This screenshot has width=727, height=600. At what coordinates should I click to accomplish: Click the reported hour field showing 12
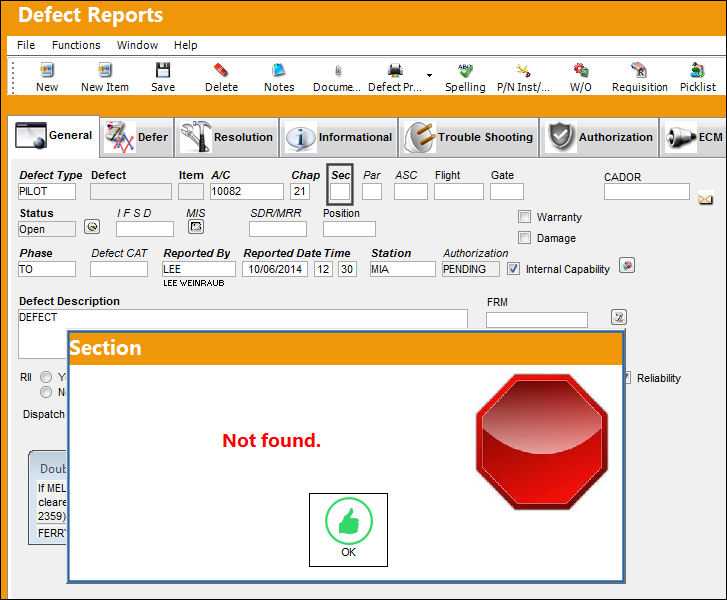coord(323,269)
